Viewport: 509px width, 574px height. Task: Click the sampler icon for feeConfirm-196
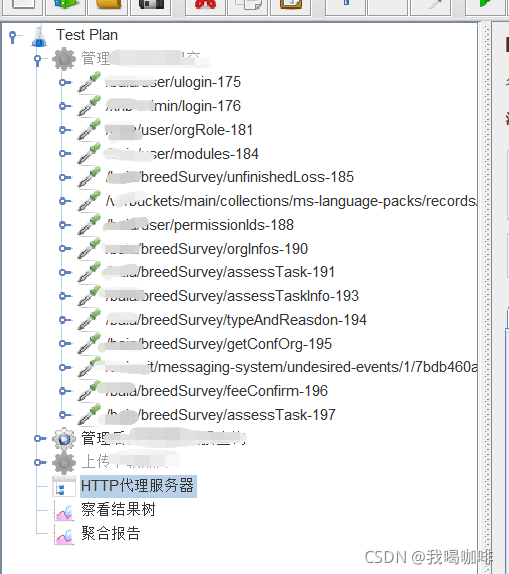coord(89,391)
